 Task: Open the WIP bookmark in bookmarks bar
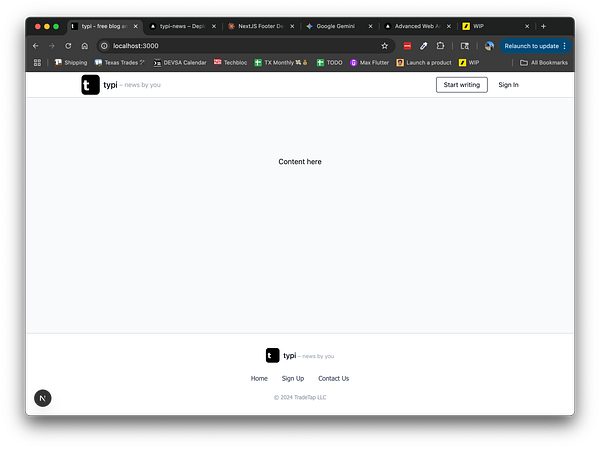[x=469, y=62]
